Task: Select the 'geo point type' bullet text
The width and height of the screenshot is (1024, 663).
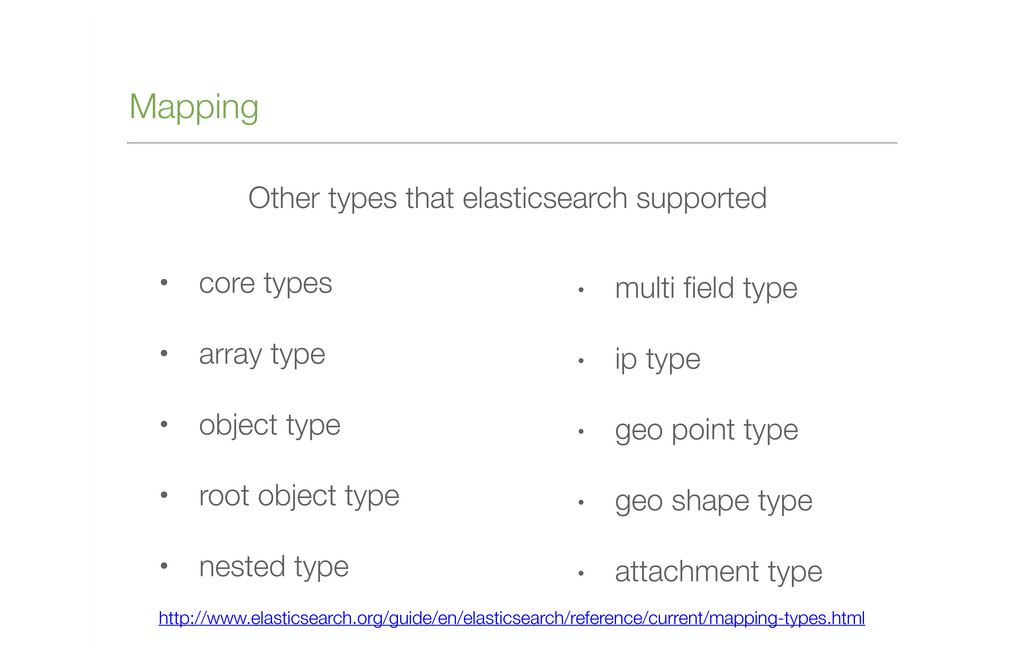Action: [706, 430]
